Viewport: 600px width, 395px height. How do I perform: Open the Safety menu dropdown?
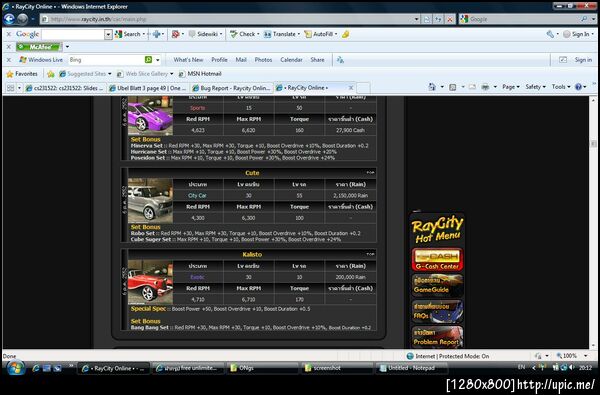pyautogui.click(x=535, y=87)
